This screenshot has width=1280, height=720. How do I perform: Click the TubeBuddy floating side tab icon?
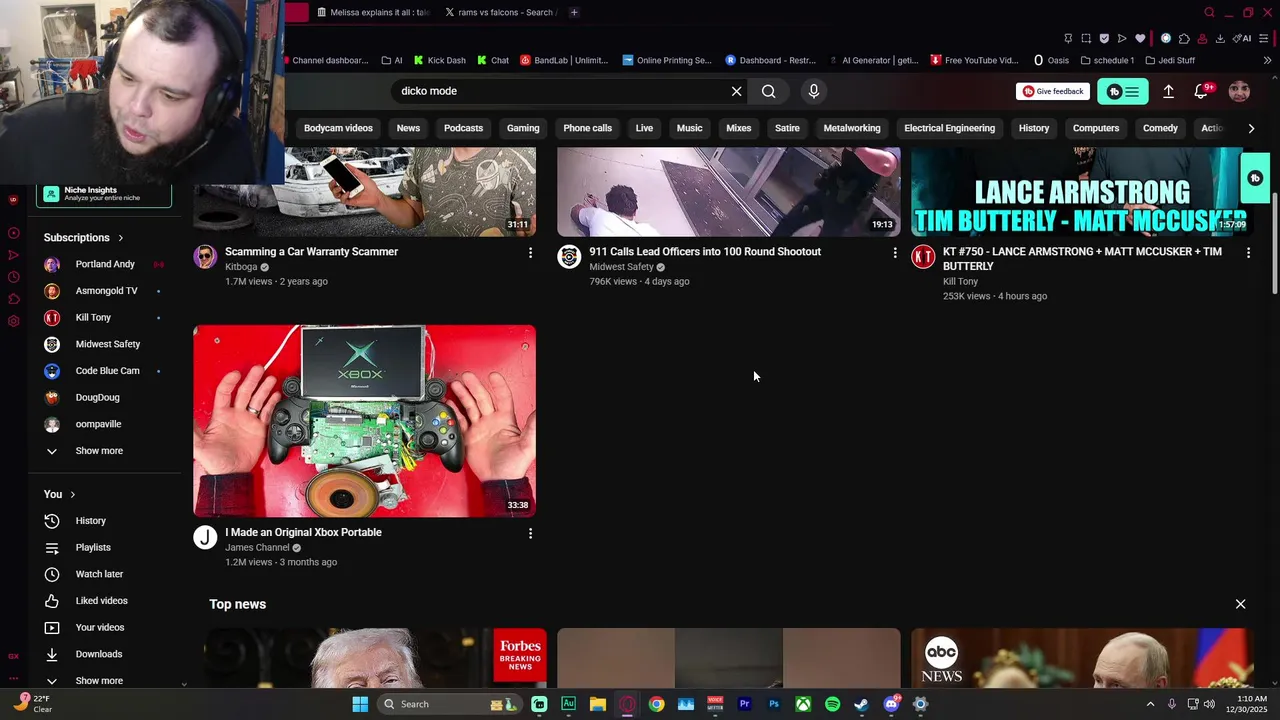pyautogui.click(x=1255, y=178)
